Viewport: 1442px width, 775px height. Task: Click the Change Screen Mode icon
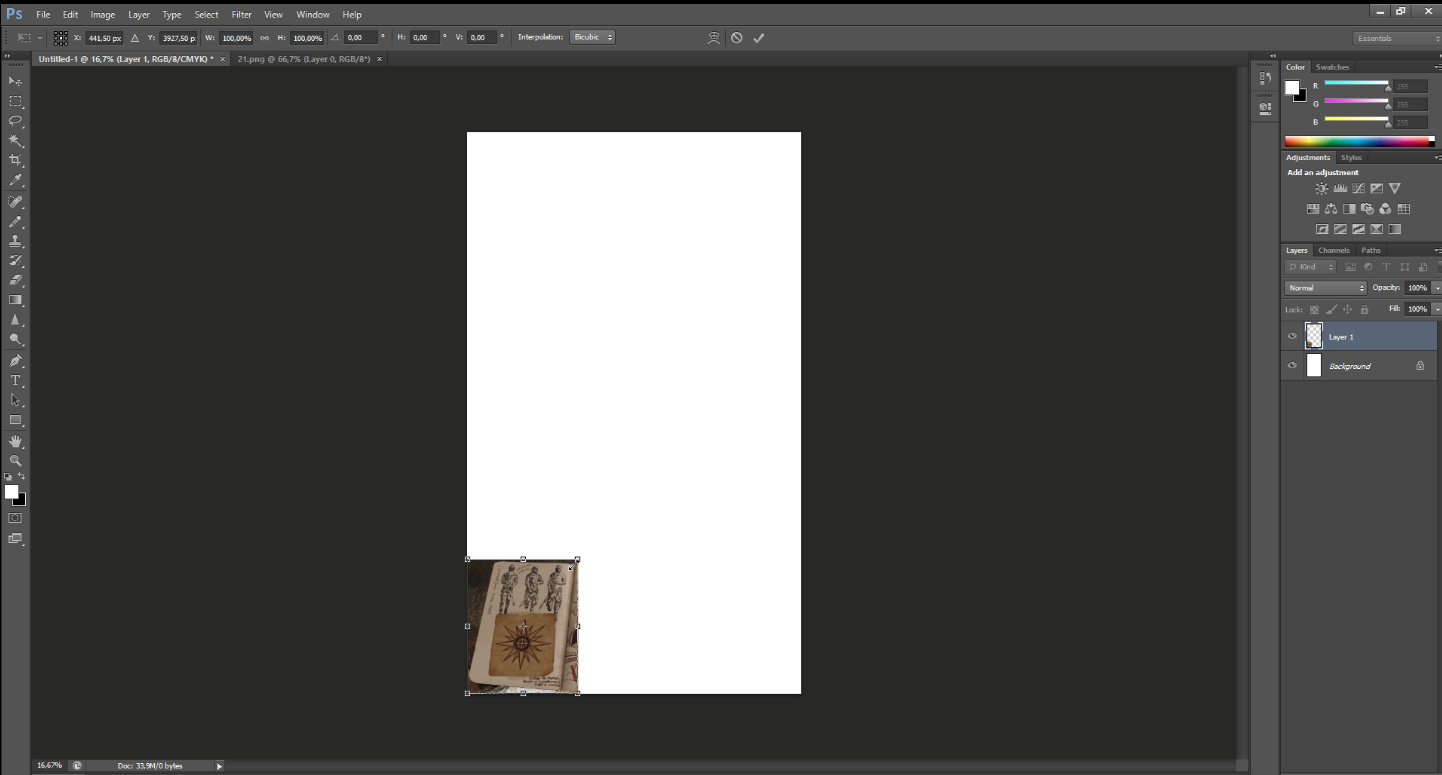15,538
